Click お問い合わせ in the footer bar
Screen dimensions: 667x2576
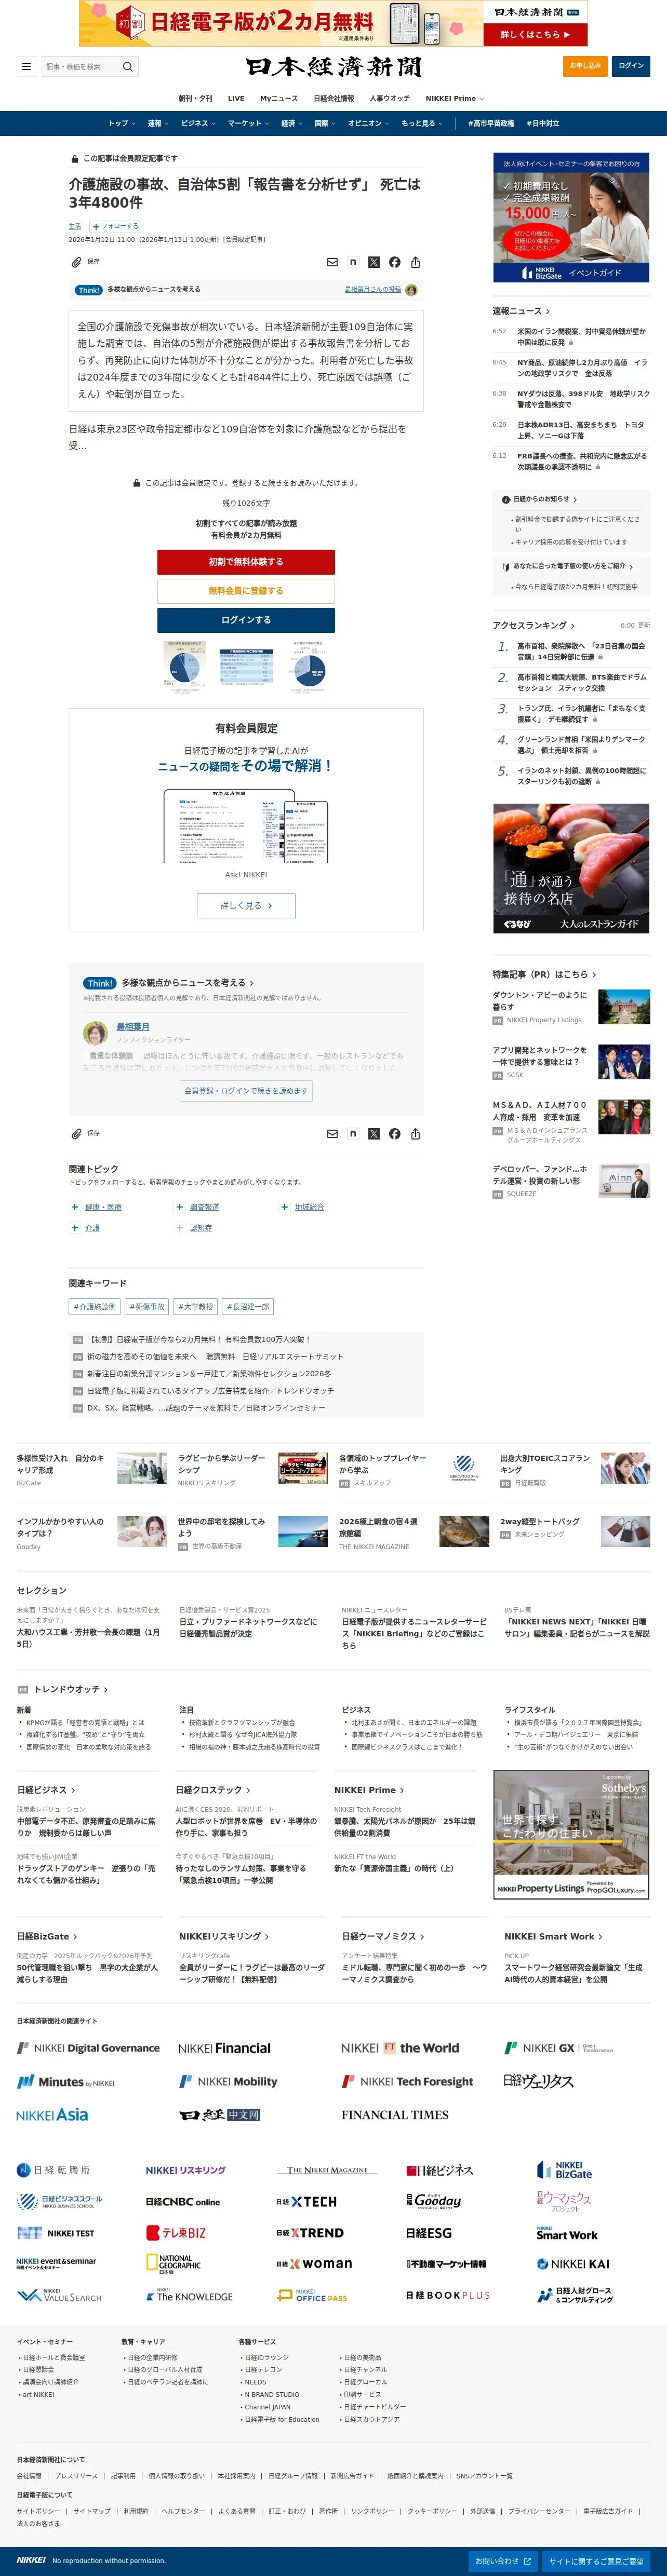(503, 2561)
